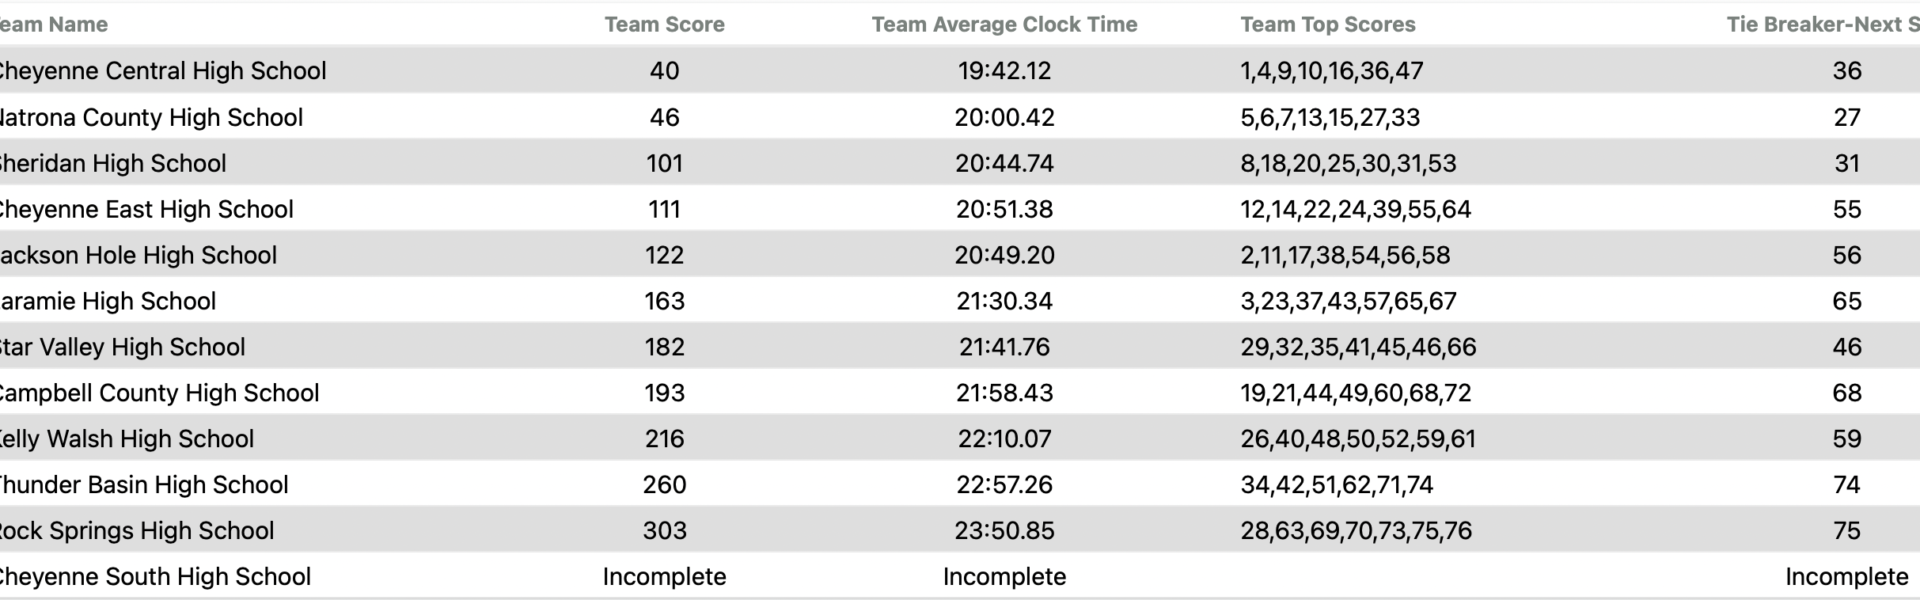Click the Team Name column header
1920x600 pixels.
coord(54,24)
